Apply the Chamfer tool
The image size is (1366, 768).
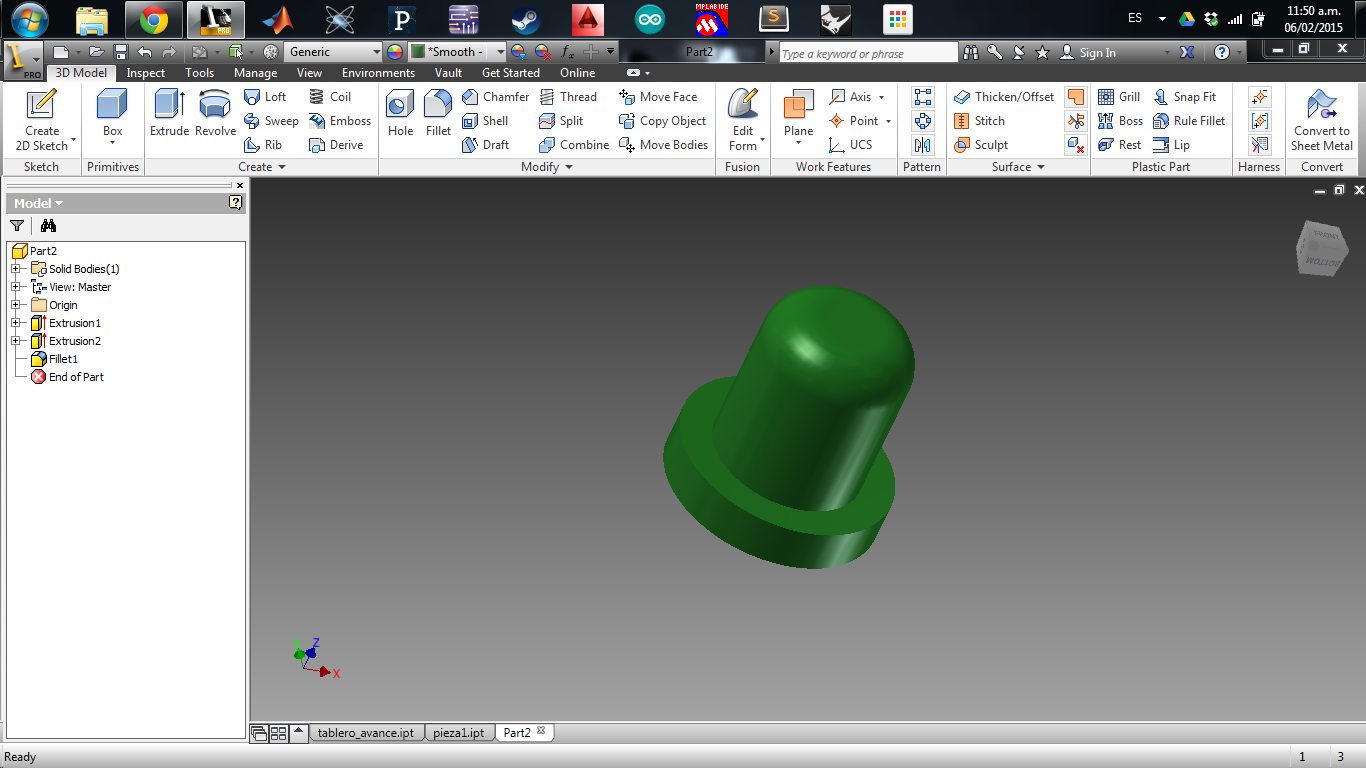496,97
